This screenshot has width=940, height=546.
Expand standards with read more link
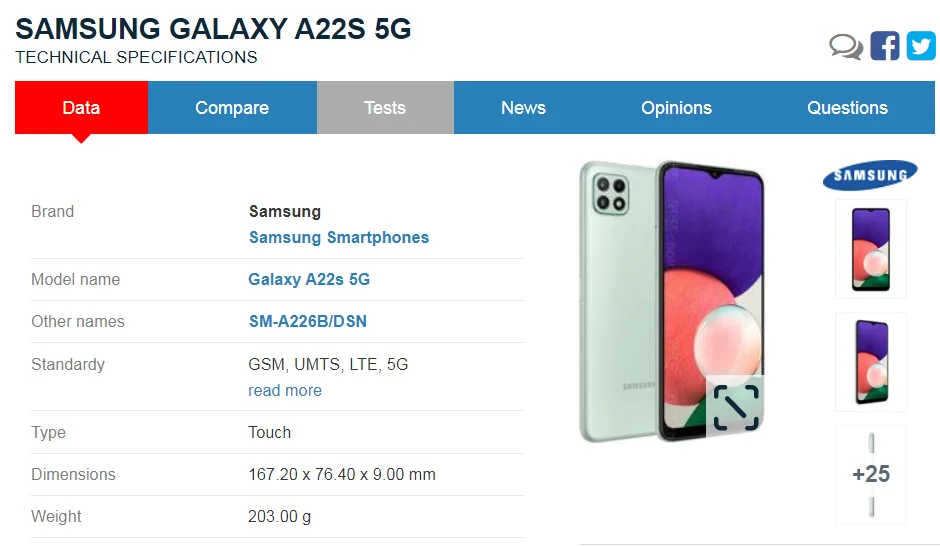(285, 390)
